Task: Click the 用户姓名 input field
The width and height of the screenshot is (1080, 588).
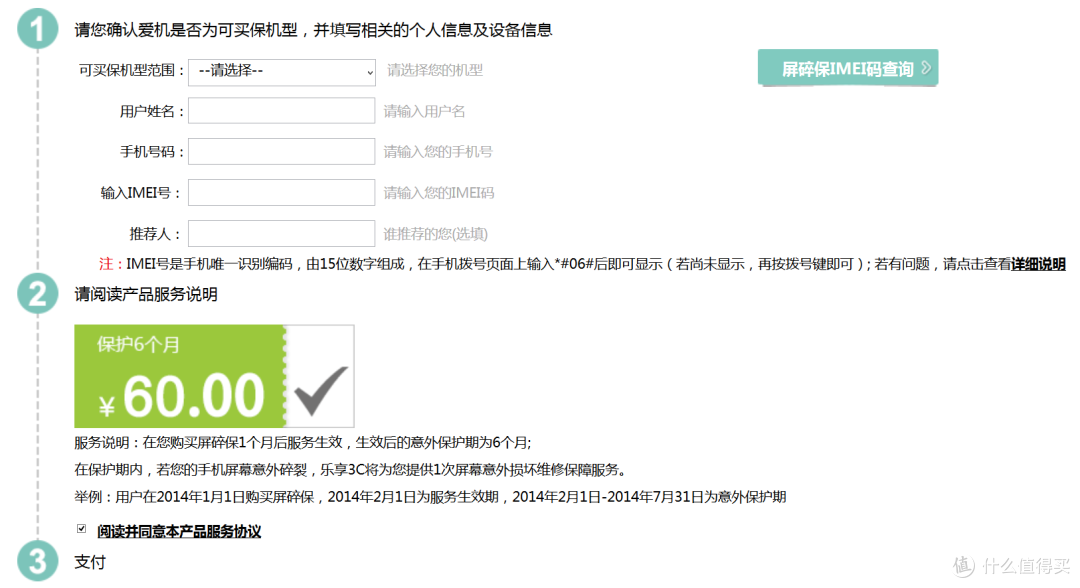Action: [282, 111]
